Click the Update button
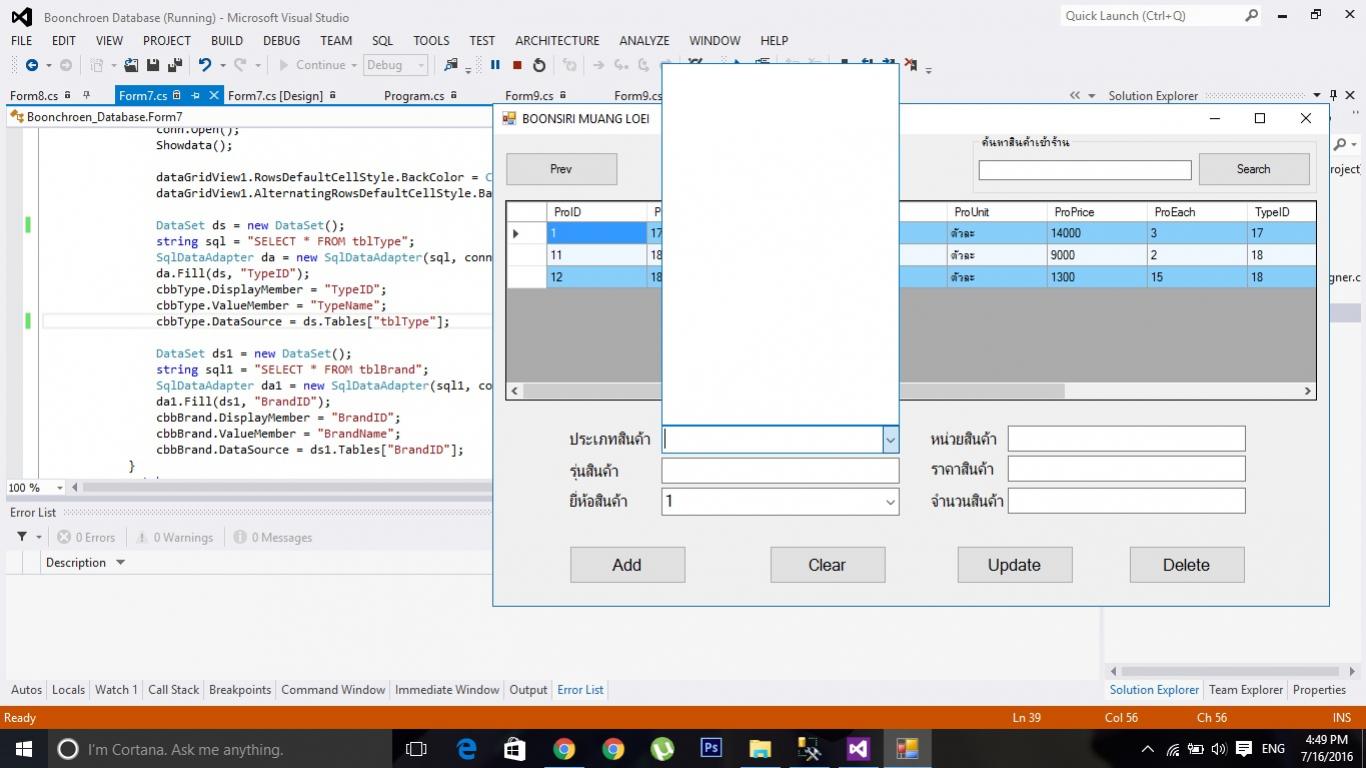This screenshot has height=768, width=1366. pos(1015,565)
